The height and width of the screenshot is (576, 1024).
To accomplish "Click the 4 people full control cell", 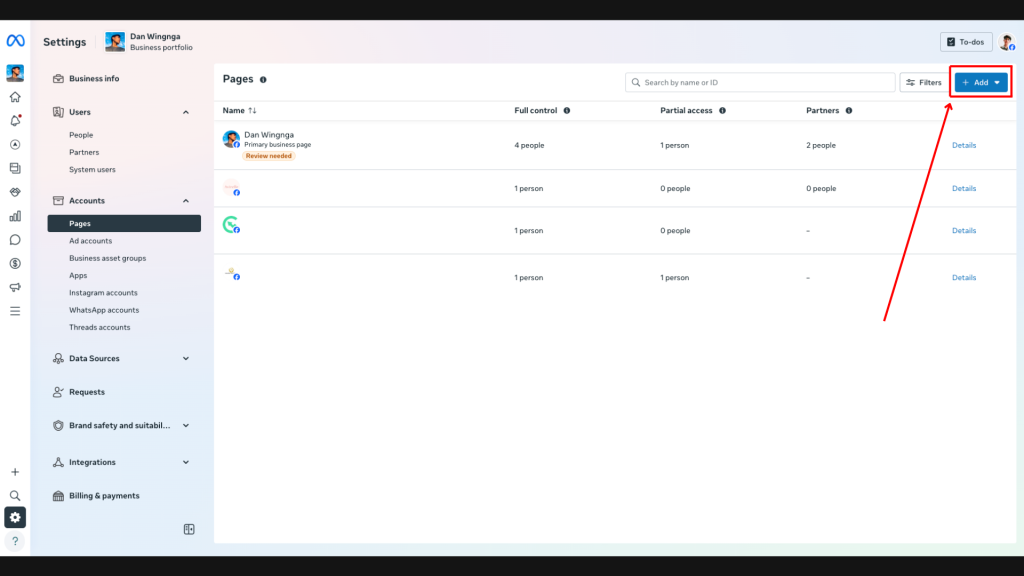I will 529,145.
